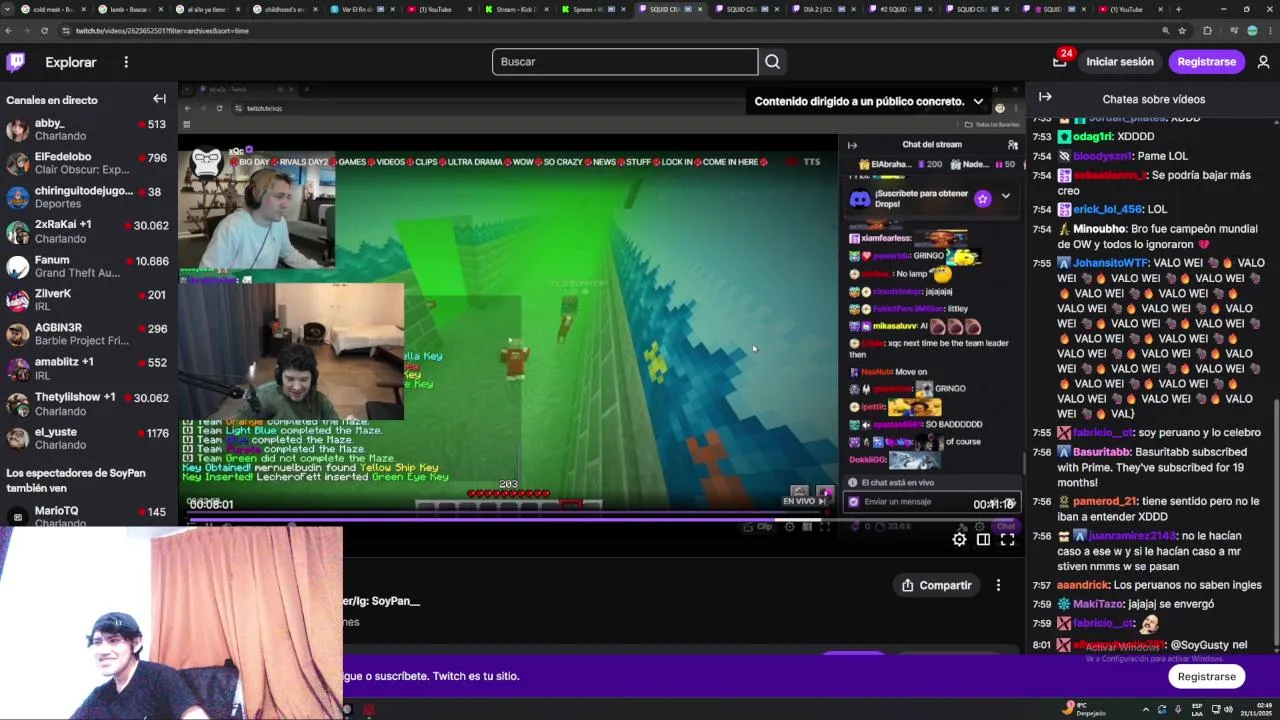Click user aaandrick in chat replay
The image size is (1280, 720).
pyautogui.click(x=1083, y=585)
